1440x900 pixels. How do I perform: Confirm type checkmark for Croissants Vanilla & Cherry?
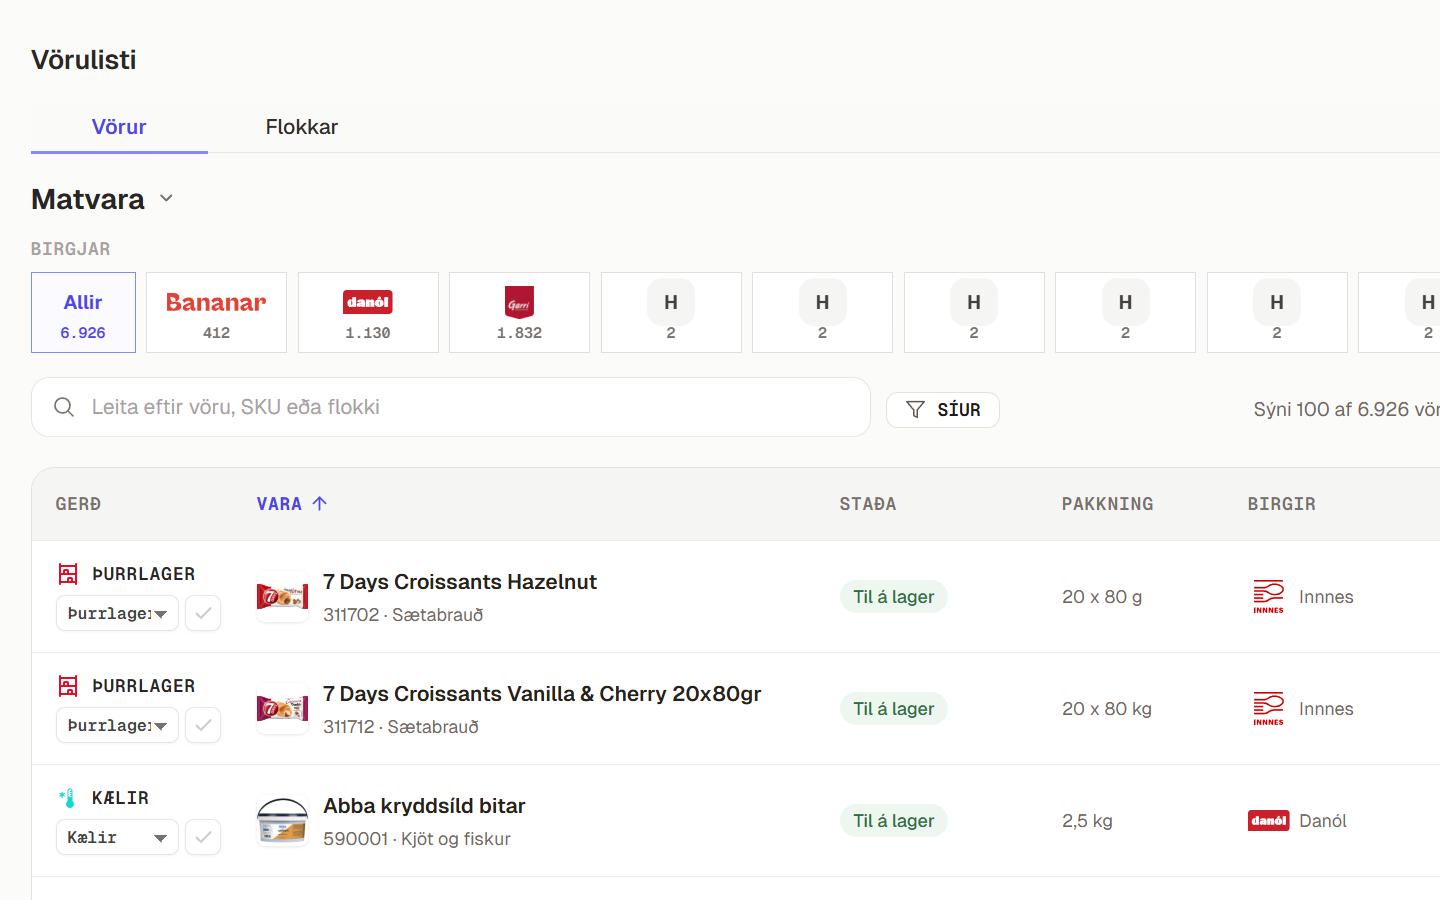point(203,725)
